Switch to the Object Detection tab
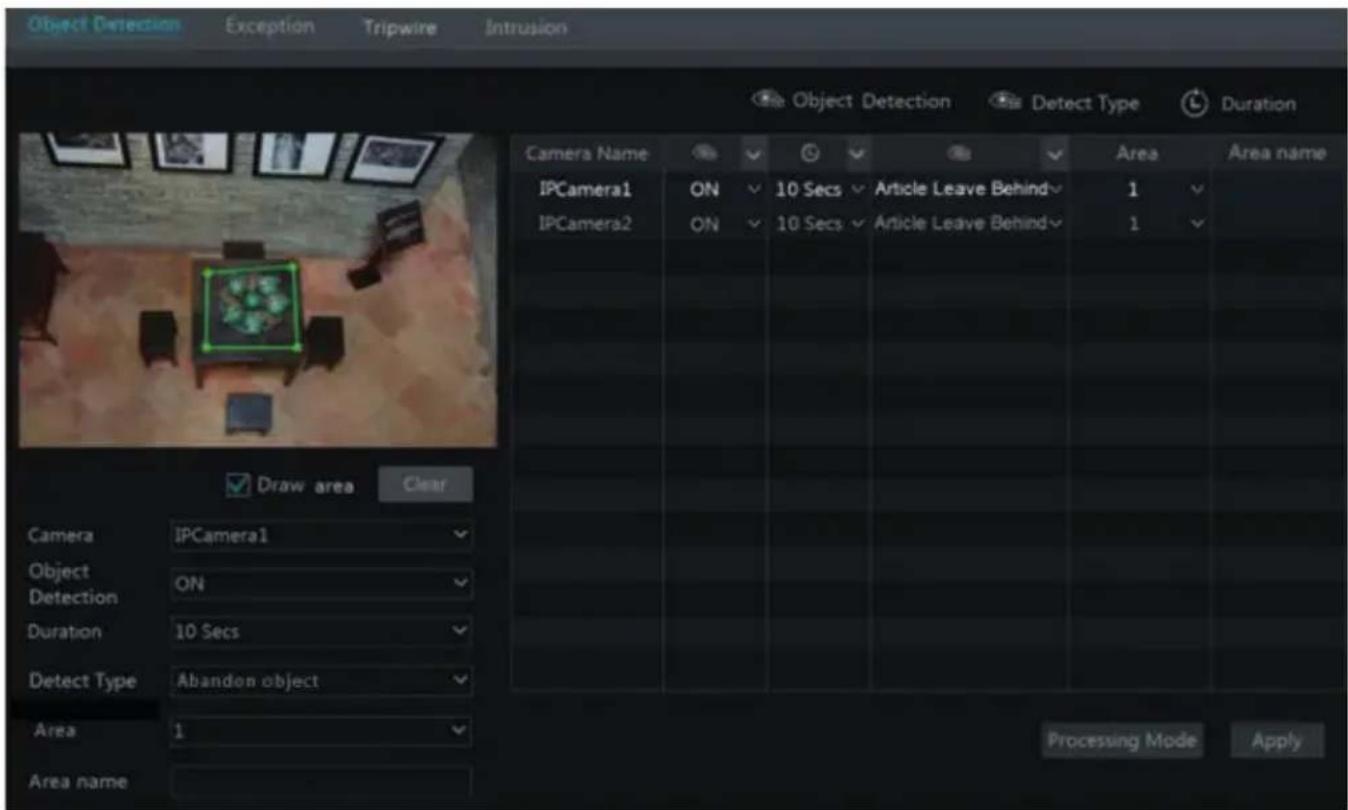1348x810 pixels. (105, 24)
